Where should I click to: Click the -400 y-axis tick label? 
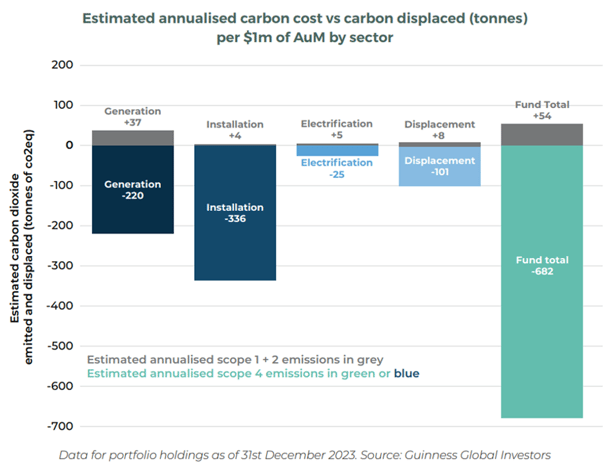(61, 306)
